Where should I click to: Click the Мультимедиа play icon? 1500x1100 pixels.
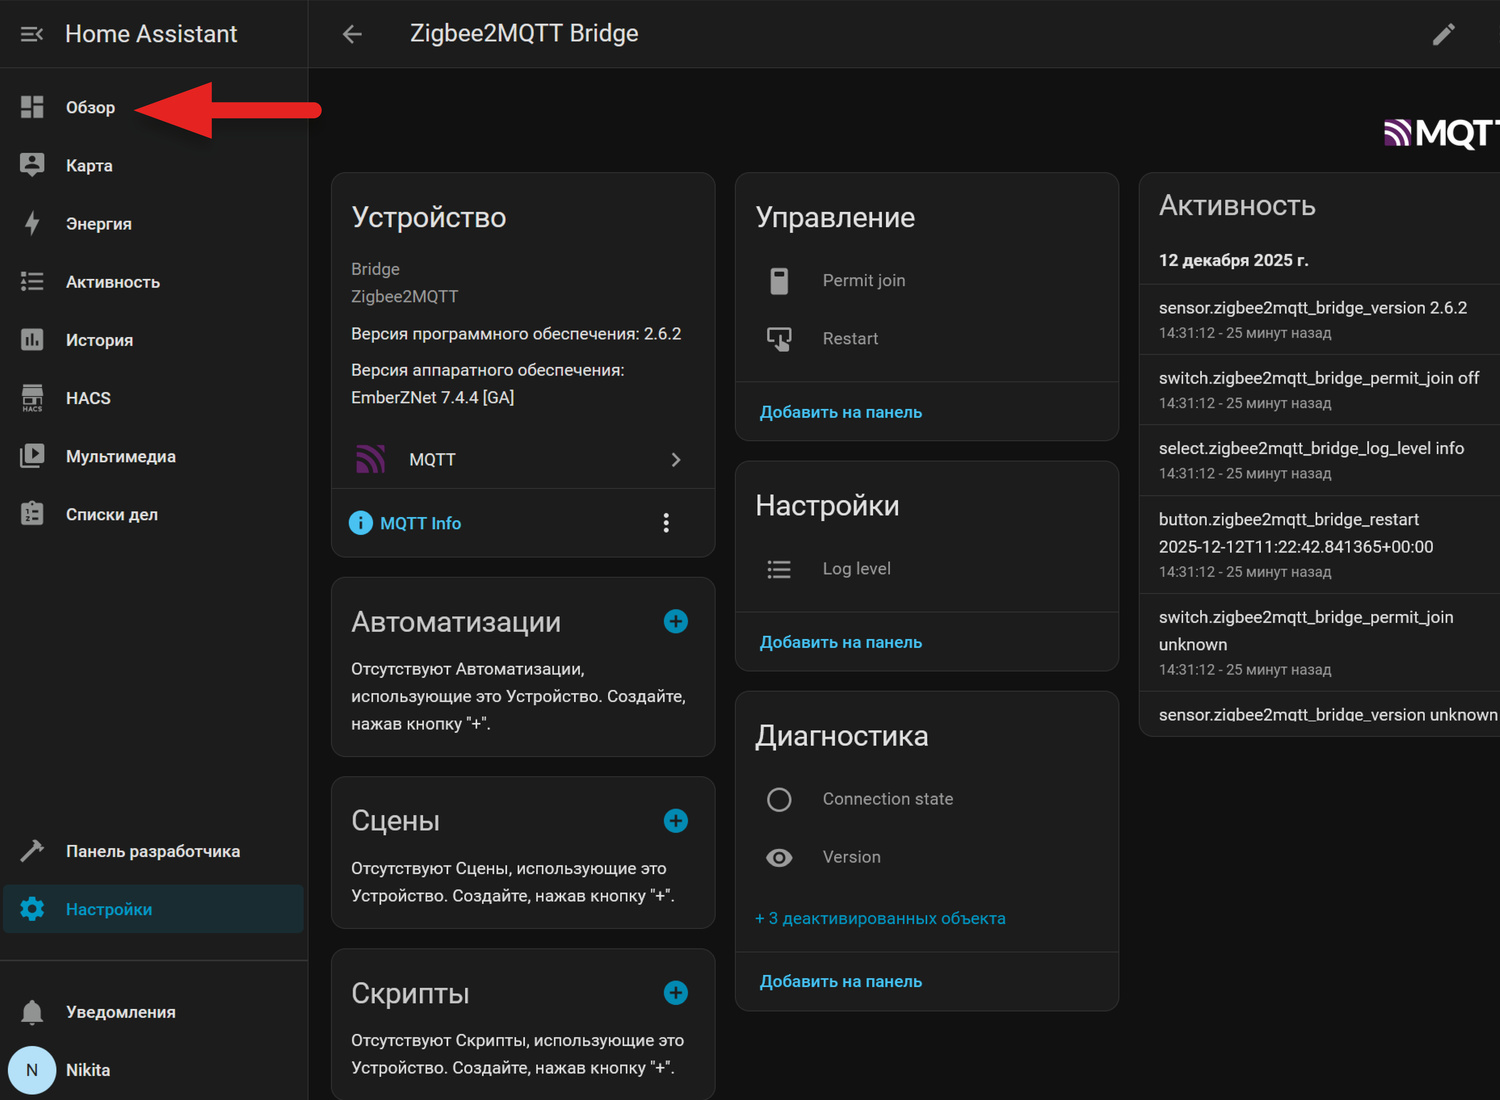click(32, 455)
